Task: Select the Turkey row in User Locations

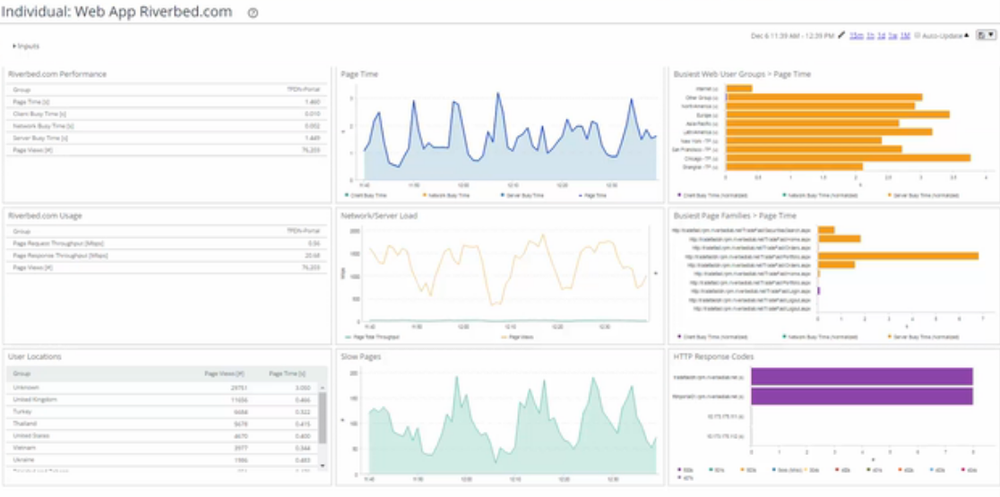Action: point(162,412)
